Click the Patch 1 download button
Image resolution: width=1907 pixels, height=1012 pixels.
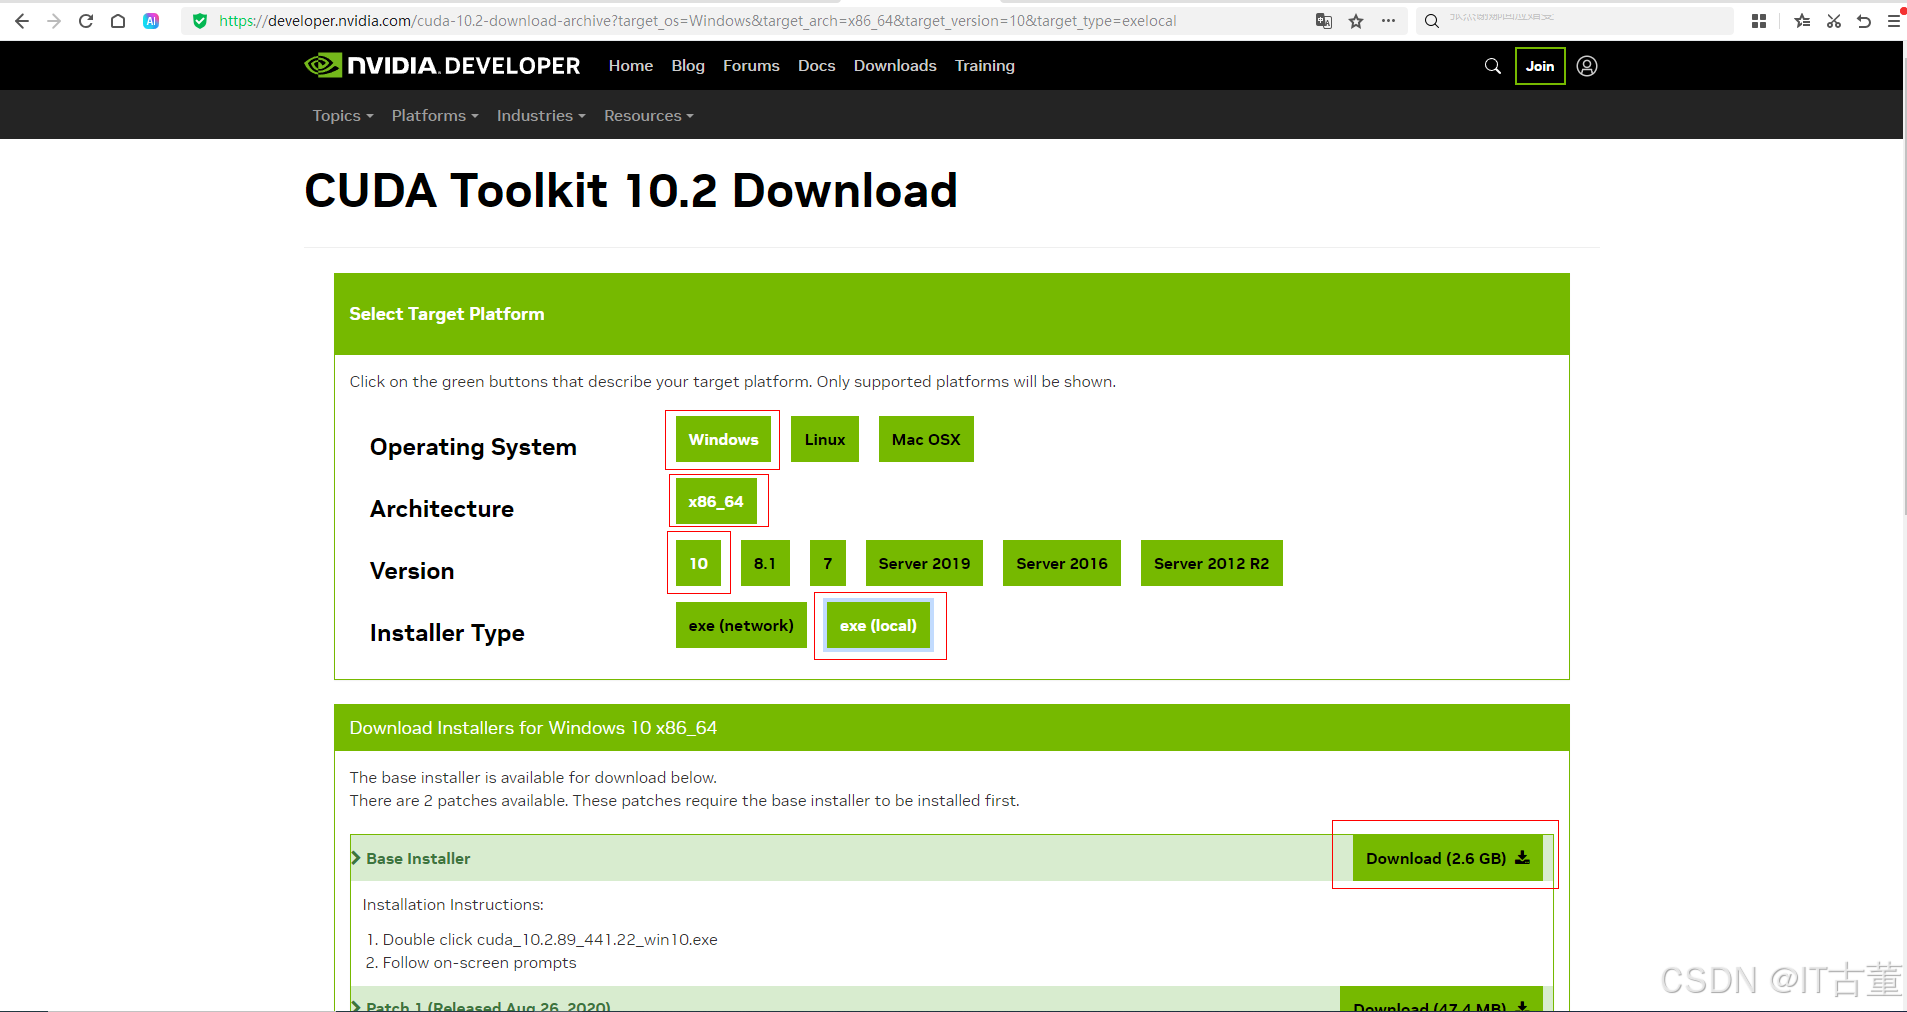1441,1001
